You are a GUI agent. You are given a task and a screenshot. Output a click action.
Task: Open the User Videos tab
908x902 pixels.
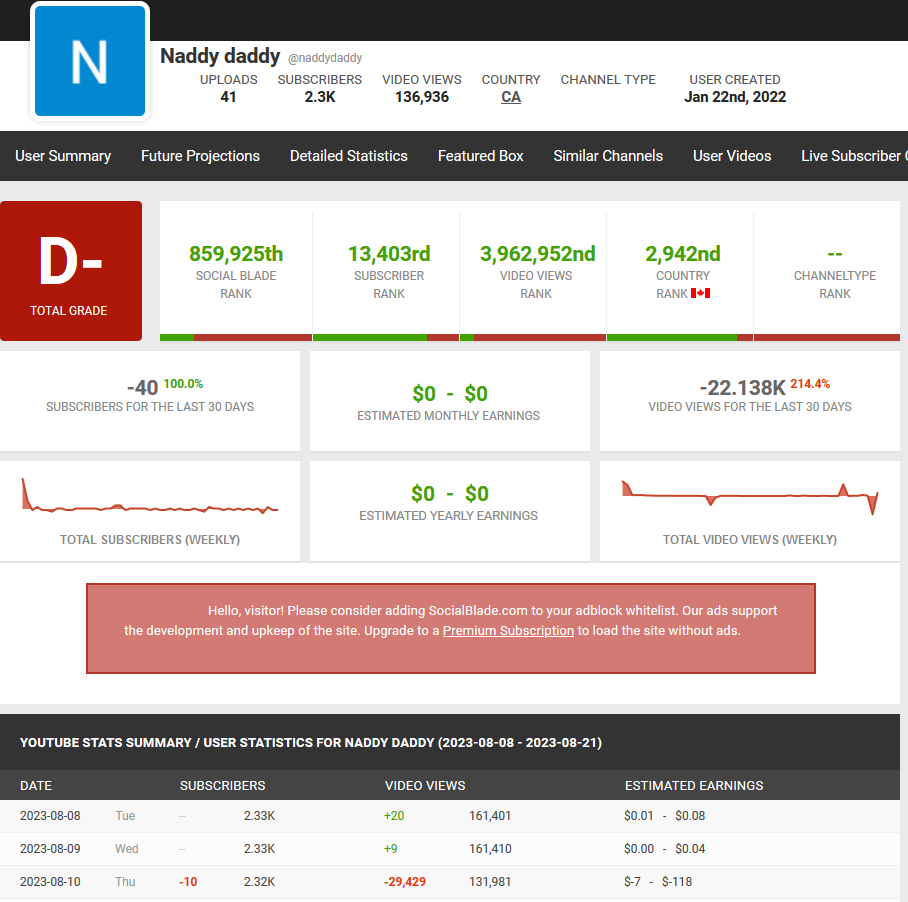pos(732,156)
